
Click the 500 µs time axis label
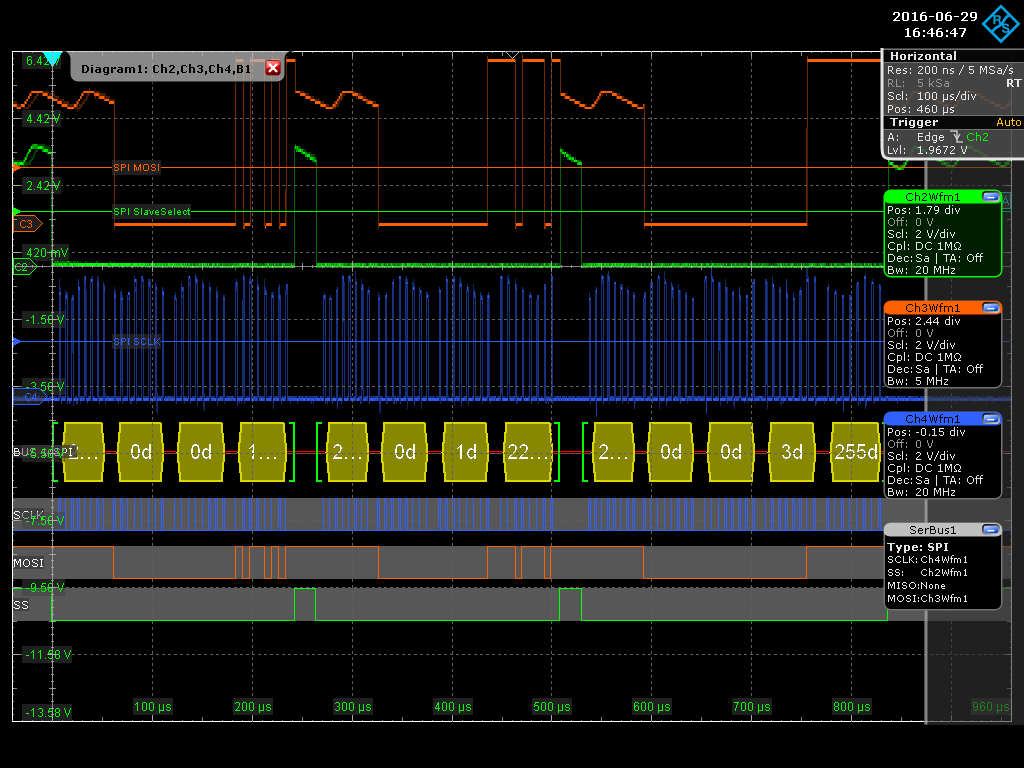point(552,707)
